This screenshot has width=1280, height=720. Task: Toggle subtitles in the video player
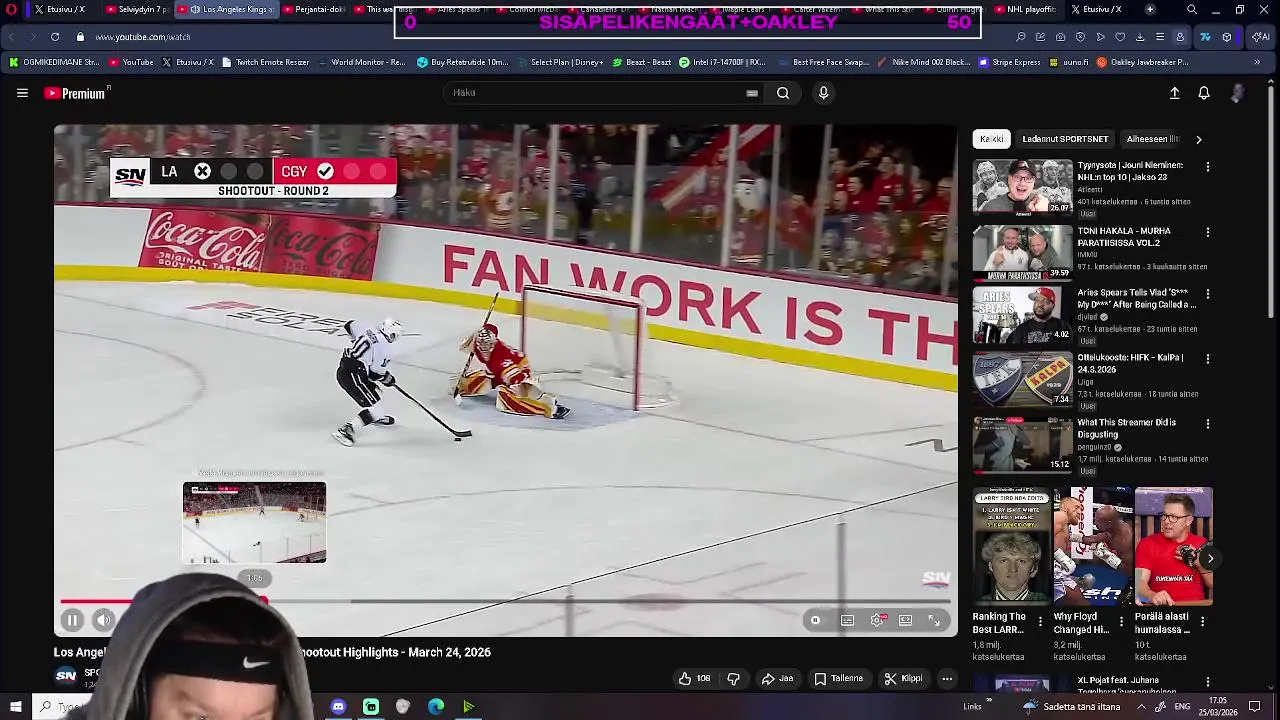(847, 620)
